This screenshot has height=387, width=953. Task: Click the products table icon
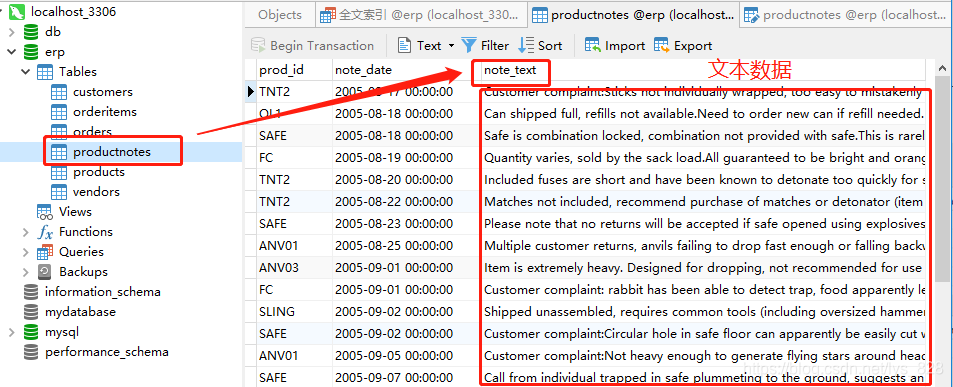59,172
